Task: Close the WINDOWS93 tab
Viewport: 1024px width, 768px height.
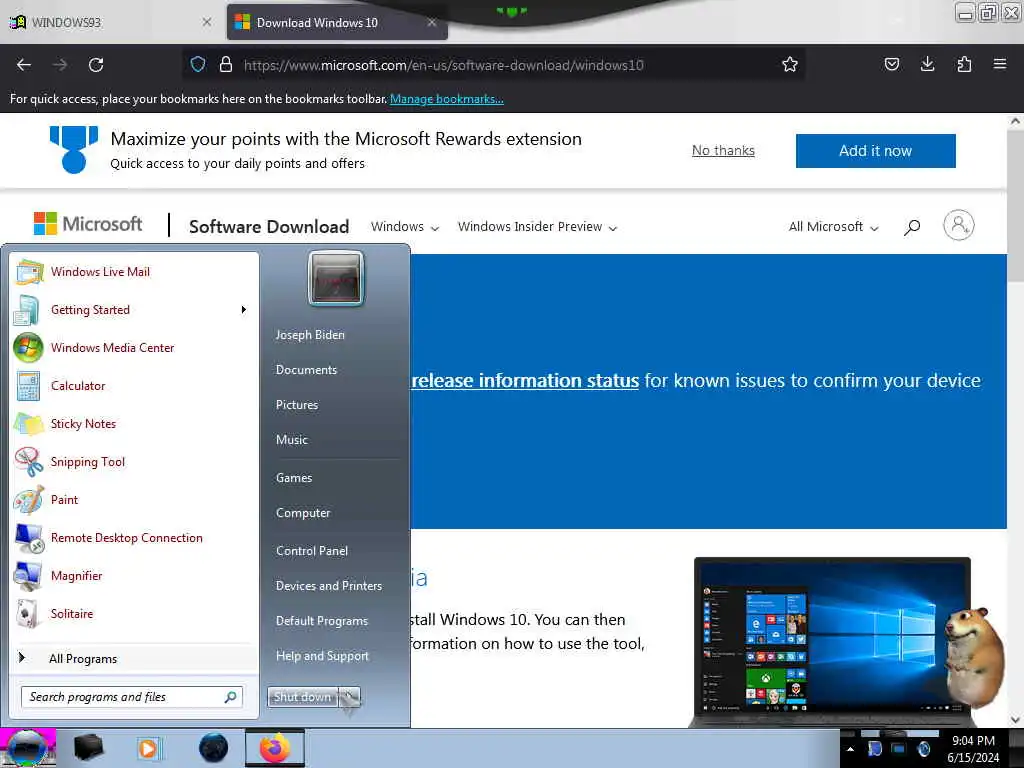Action: 206,22
